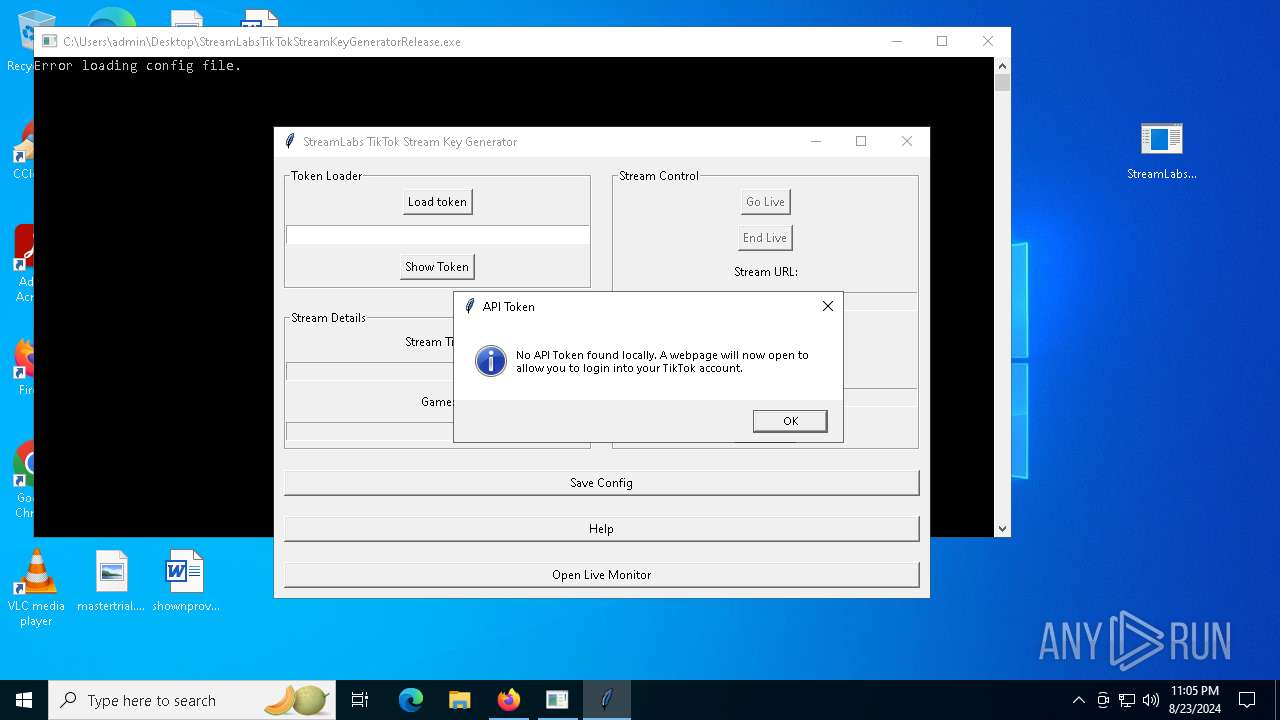Click the network tray icon

coord(1127,700)
